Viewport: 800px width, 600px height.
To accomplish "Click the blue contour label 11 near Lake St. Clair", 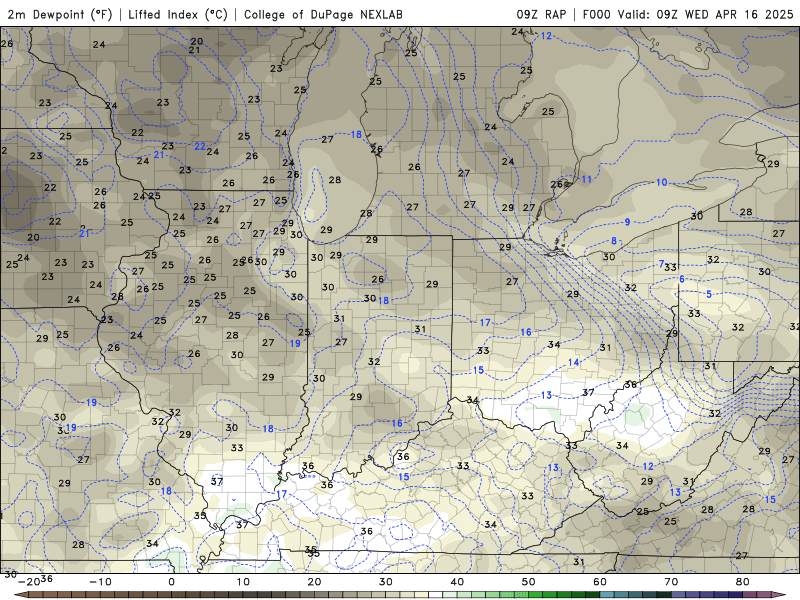I will tap(587, 179).
